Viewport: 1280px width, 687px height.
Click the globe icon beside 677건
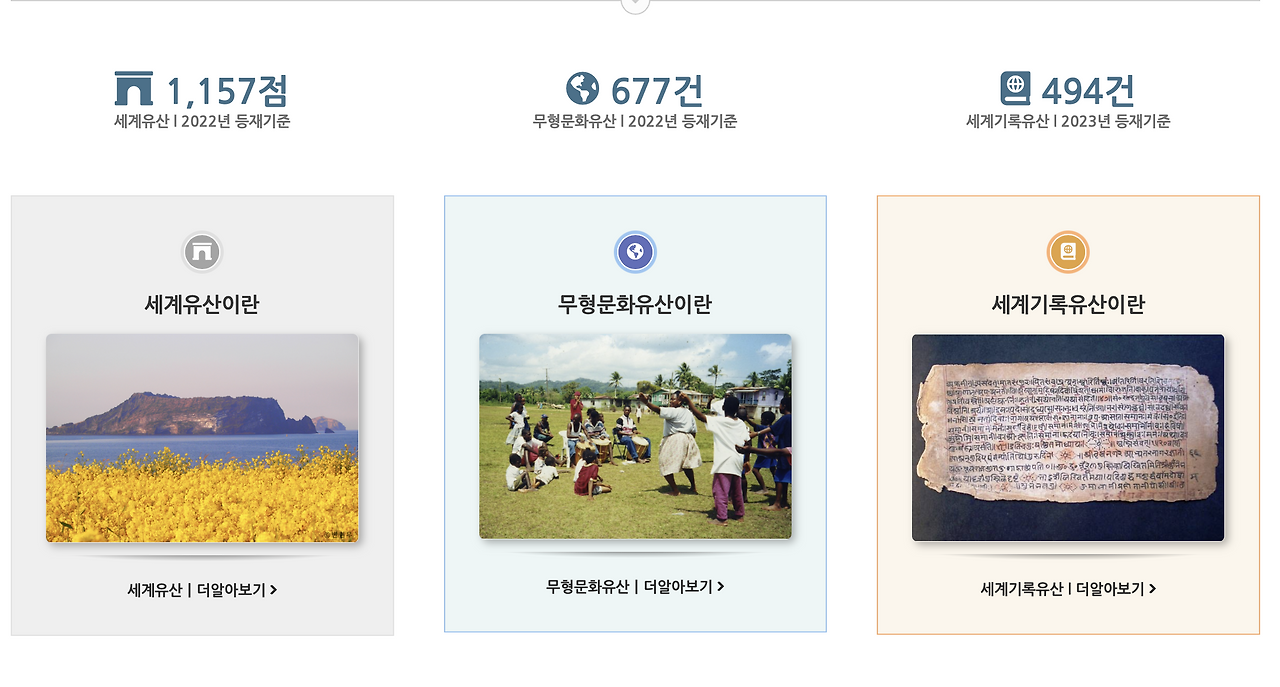pos(582,89)
